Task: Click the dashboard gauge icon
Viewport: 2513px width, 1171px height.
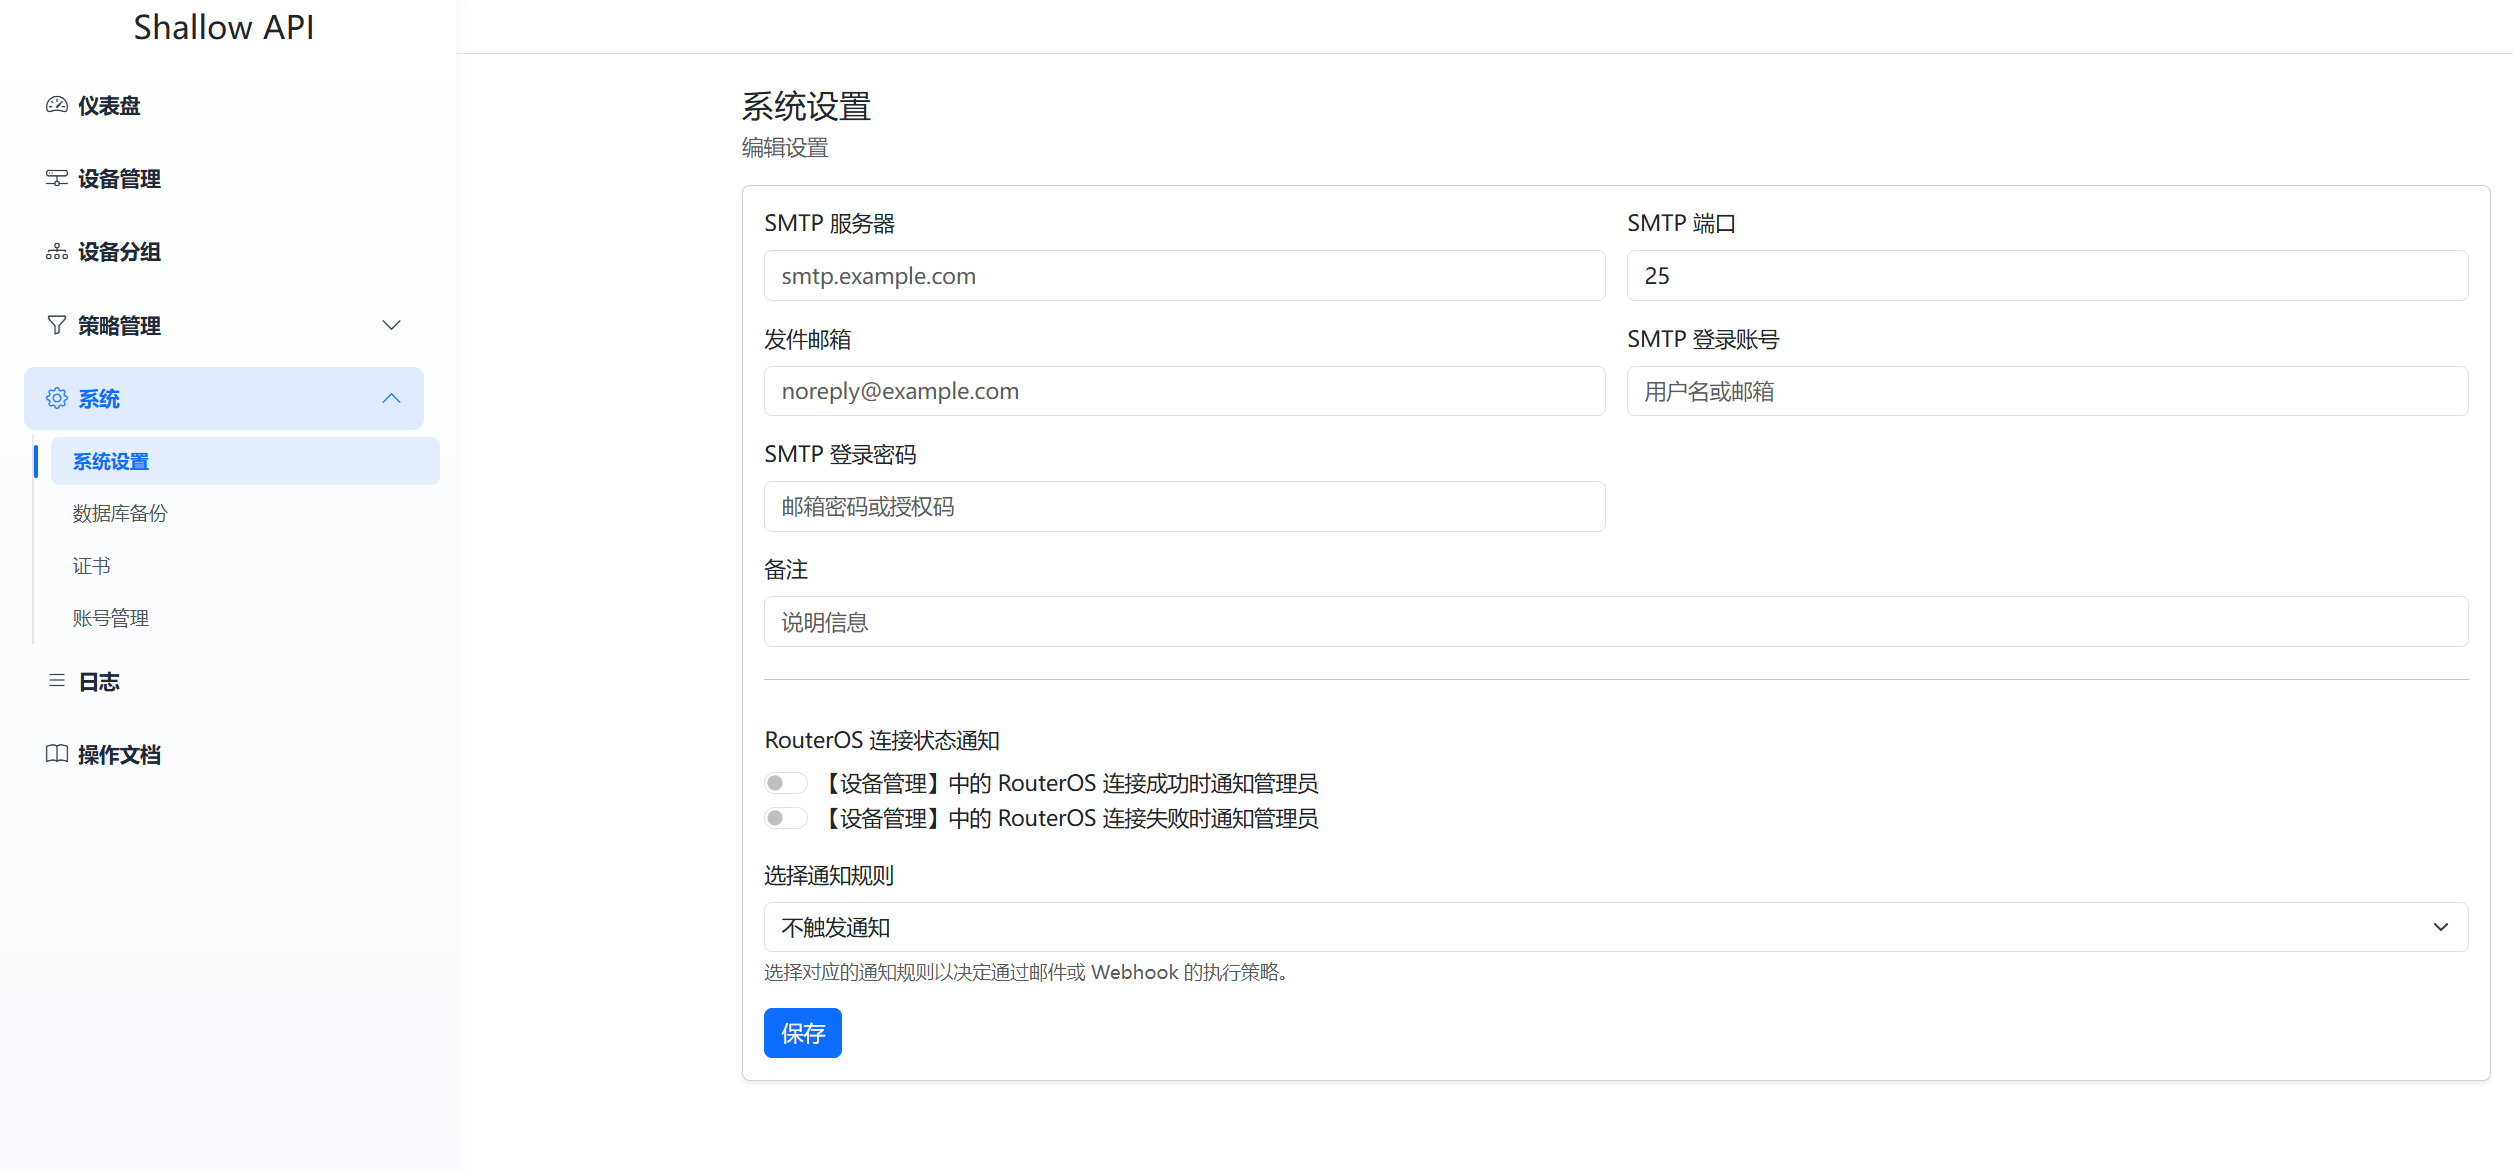Action: [x=57, y=105]
